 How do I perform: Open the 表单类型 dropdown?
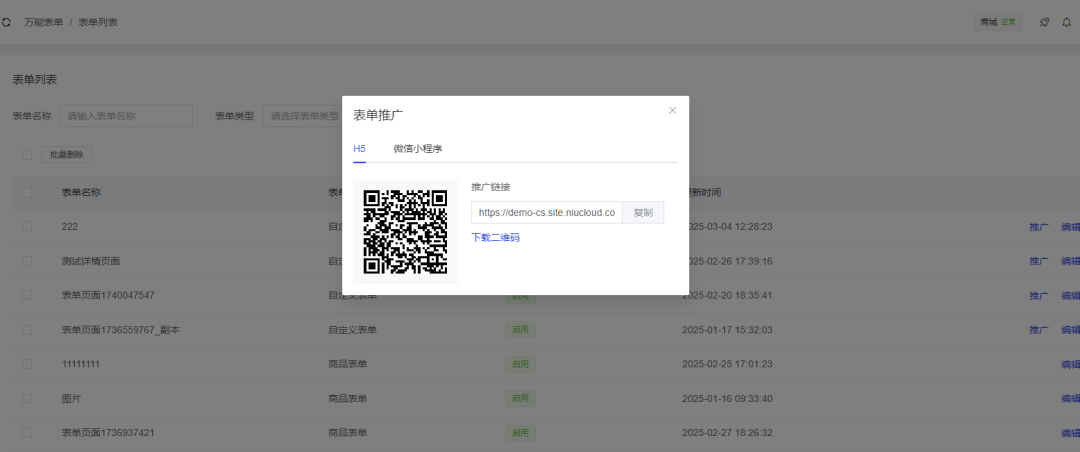coord(302,116)
